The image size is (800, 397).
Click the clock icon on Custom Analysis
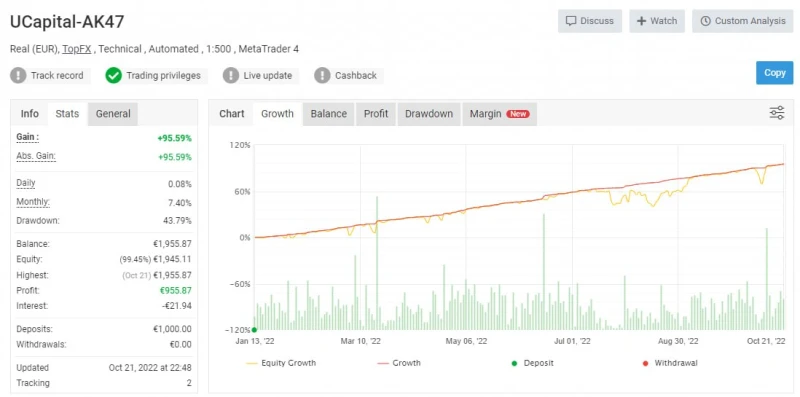tap(706, 21)
